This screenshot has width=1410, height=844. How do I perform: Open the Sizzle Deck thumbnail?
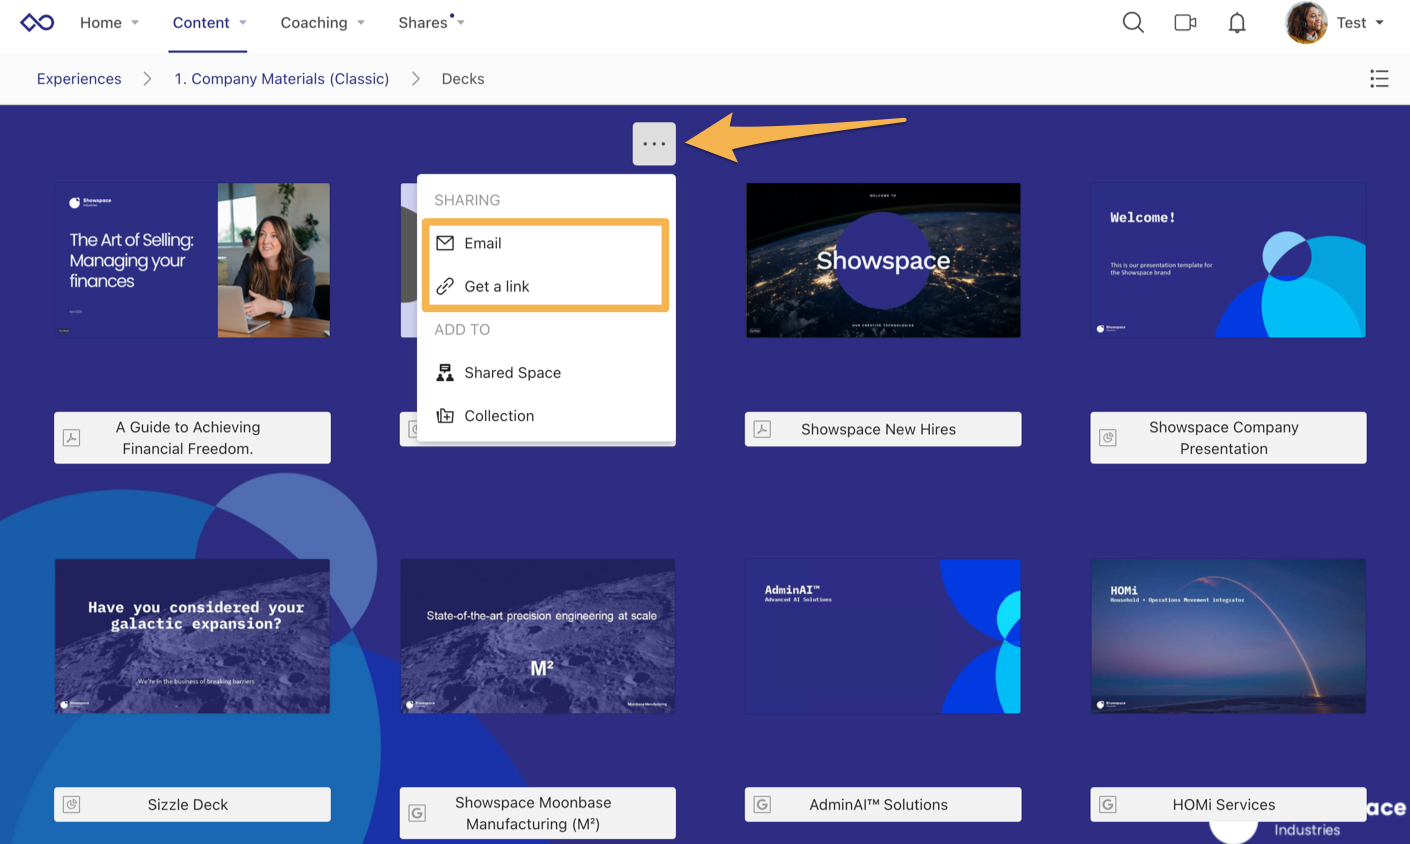click(x=192, y=636)
